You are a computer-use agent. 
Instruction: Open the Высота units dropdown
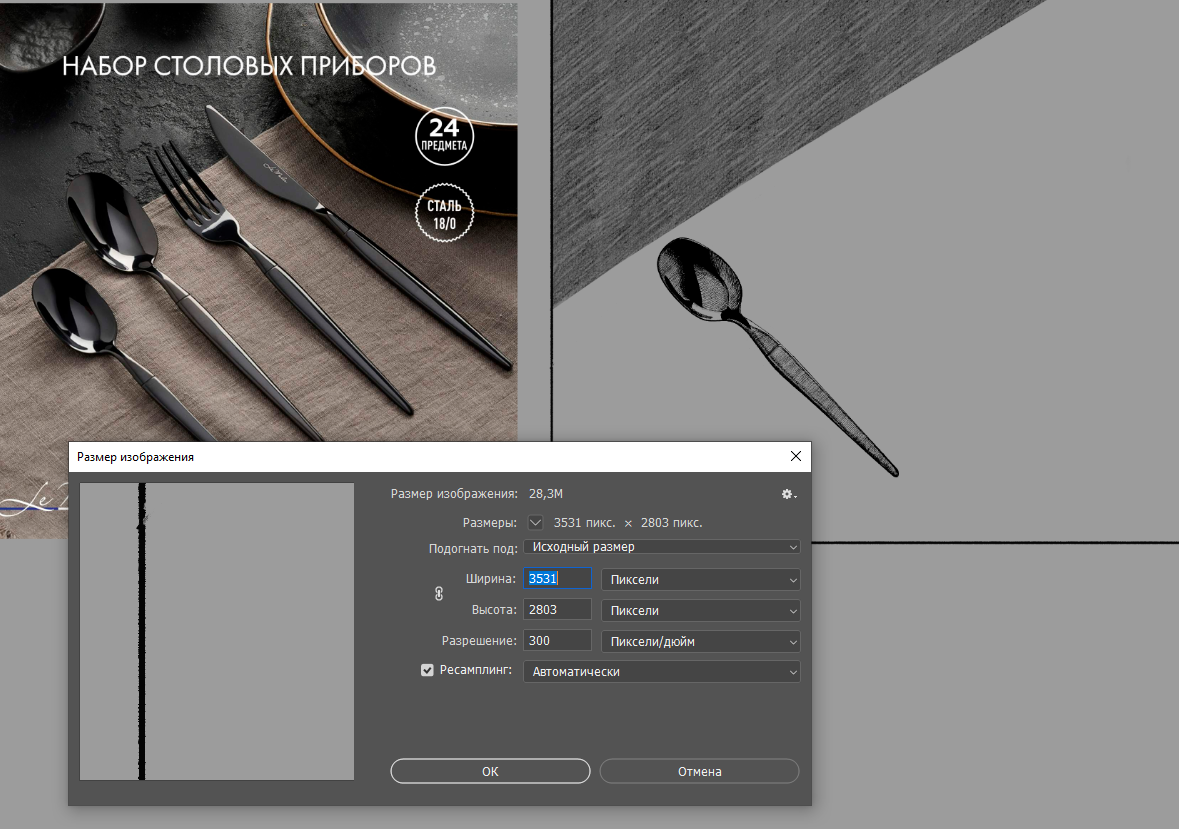pos(701,610)
